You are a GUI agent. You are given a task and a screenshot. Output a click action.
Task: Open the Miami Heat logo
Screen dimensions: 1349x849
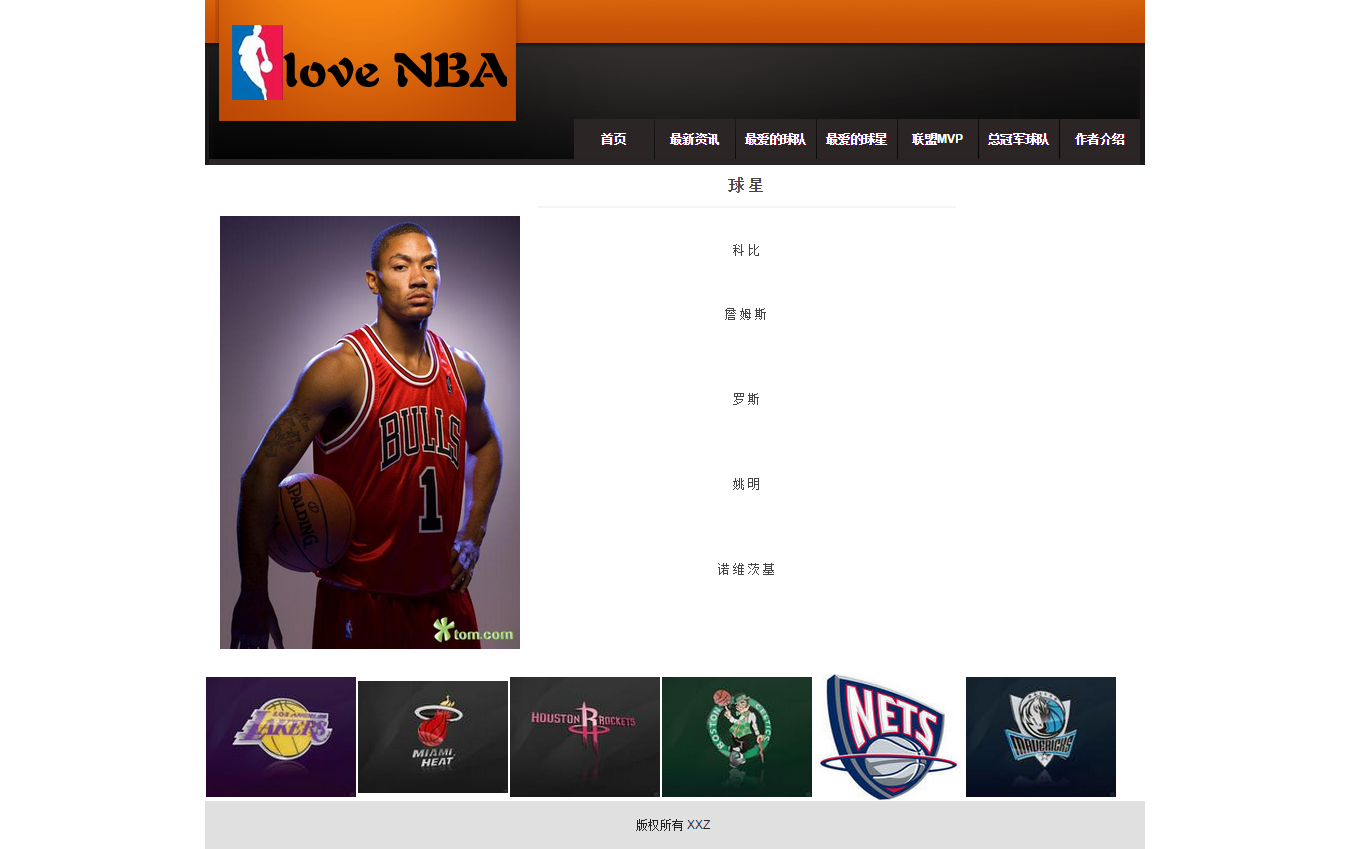(433, 737)
